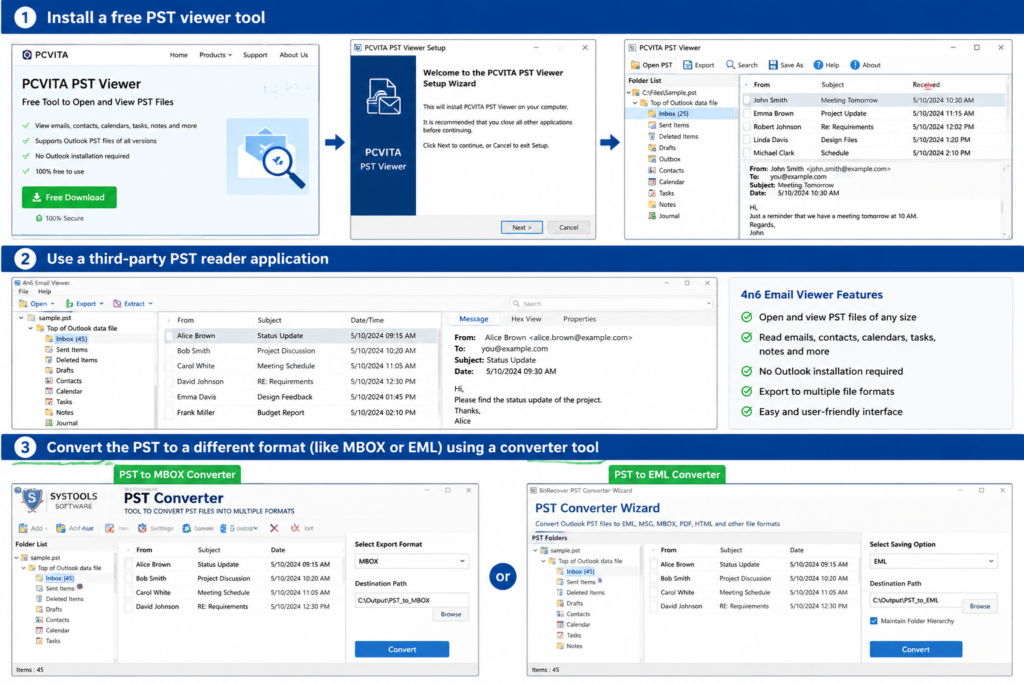
Task: Open the Extract dropdown arrow in 4n6 Email Viewer
Action: pyautogui.click(x=150, y=304)
